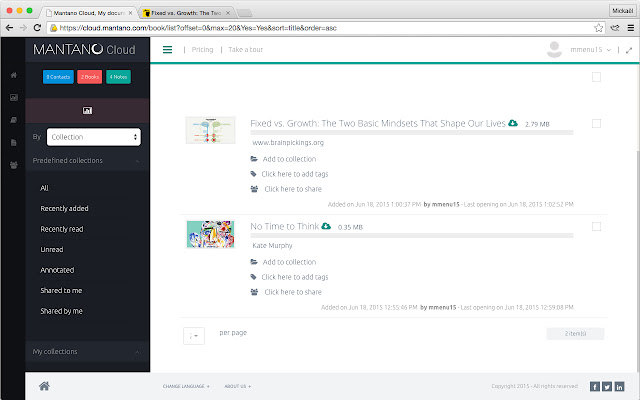Open the Facebook icon in footer
The image size is (640, 400).
(595, 387)
